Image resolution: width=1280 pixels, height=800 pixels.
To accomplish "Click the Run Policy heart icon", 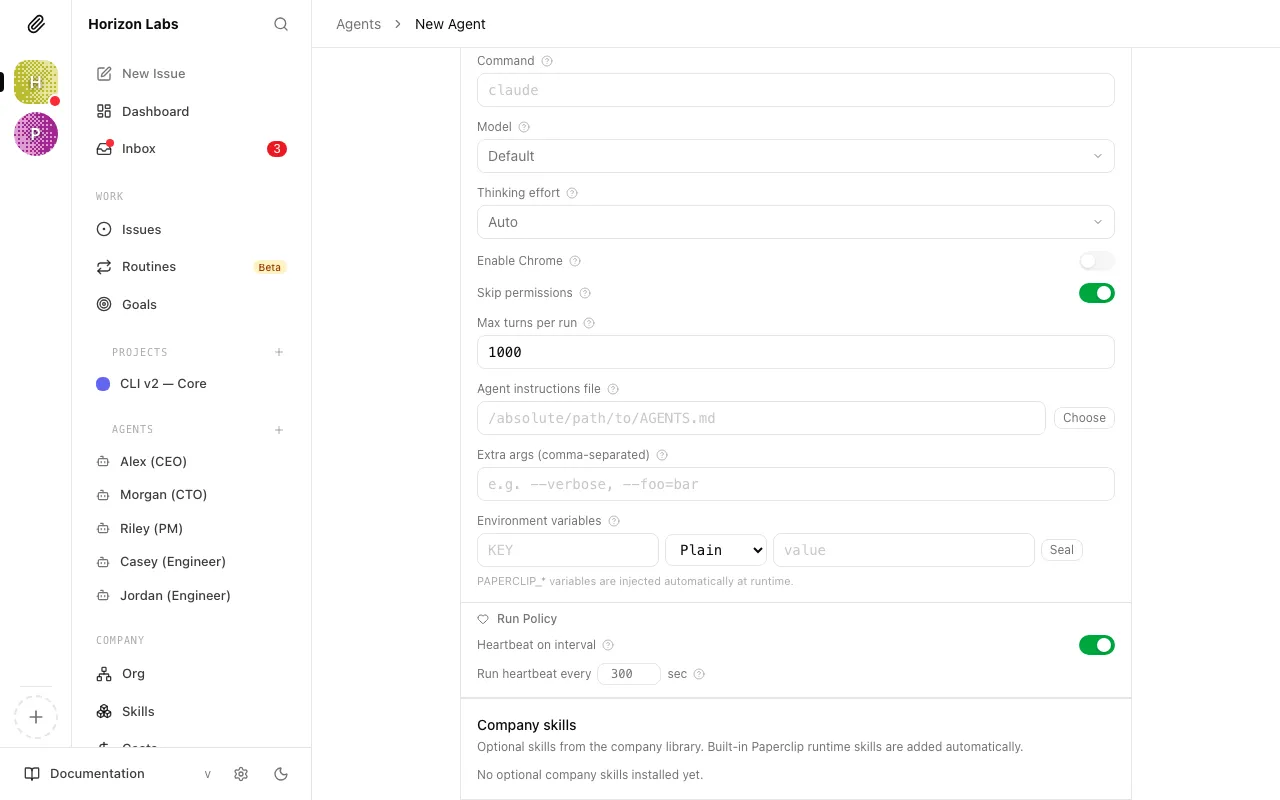I will (x=483, y=619).
